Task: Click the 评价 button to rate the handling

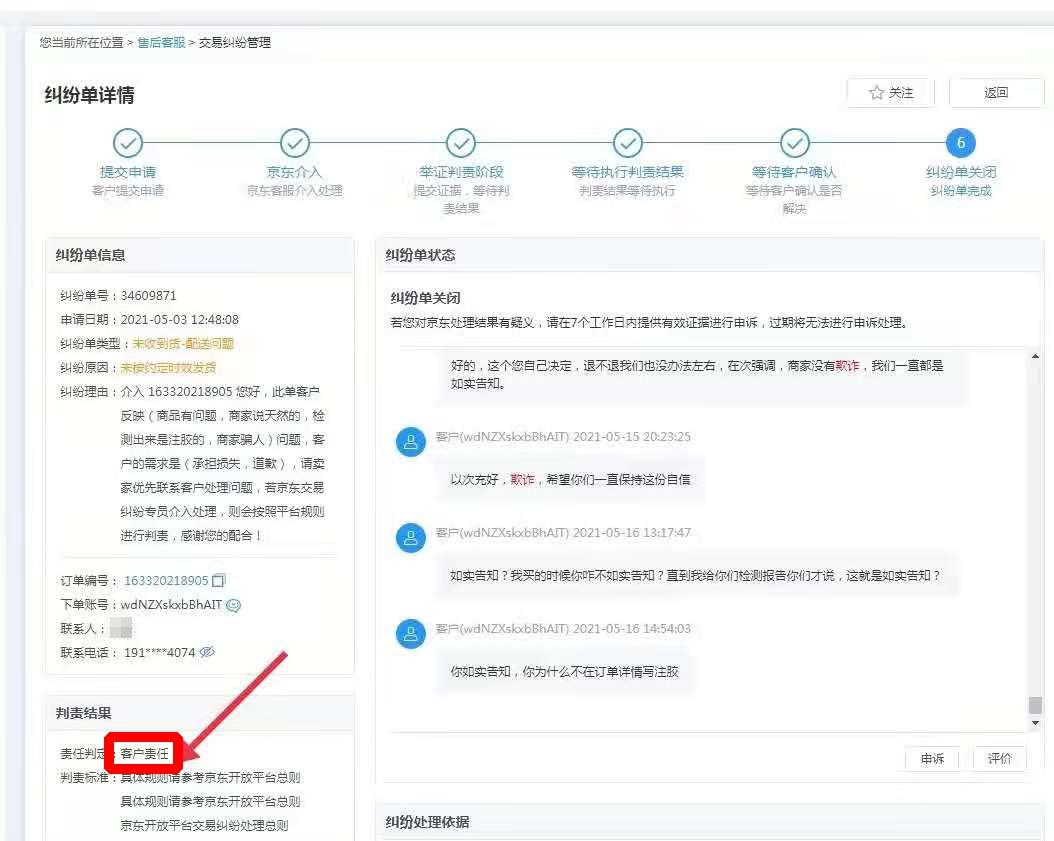Action: 999,758
